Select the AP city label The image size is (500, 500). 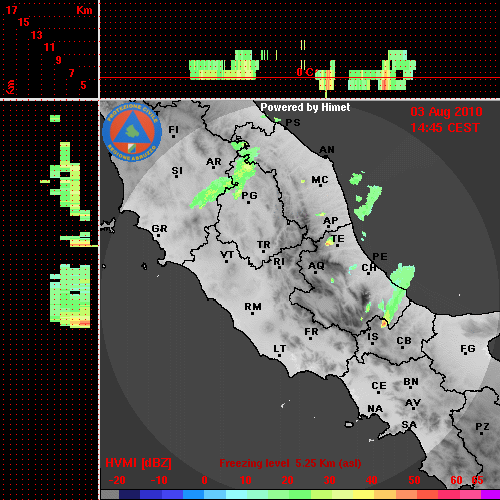(x=331, y=221)
